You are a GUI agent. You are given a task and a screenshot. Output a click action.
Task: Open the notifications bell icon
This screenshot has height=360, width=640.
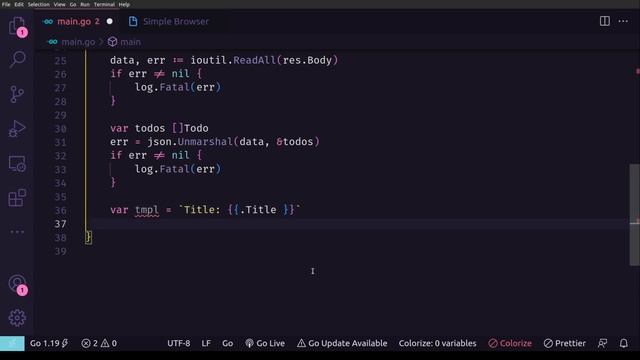point(624,343)
